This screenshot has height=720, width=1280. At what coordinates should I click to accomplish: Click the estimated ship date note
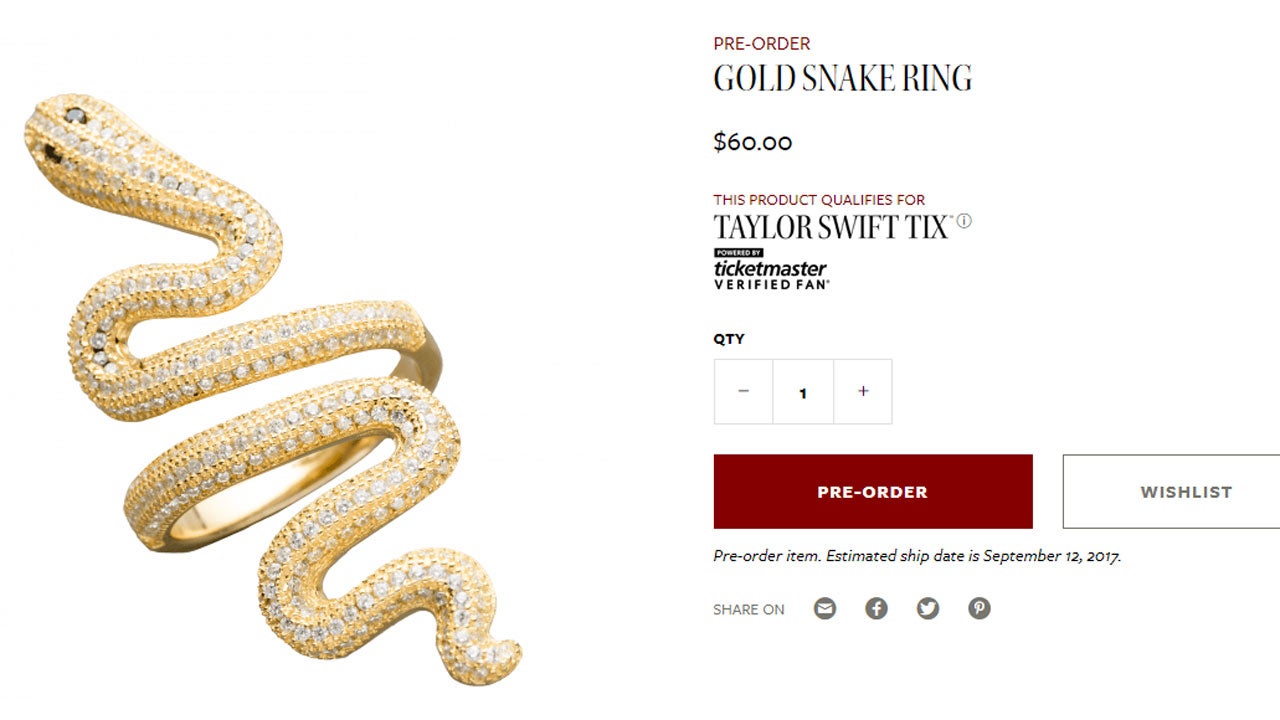click(916, 556)
